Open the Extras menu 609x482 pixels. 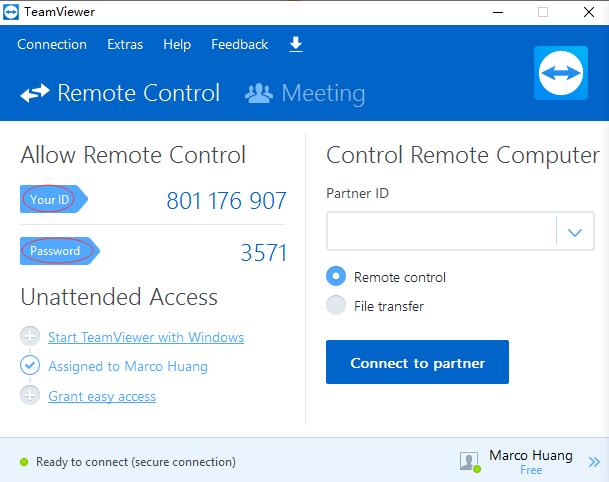pos(125,44)
